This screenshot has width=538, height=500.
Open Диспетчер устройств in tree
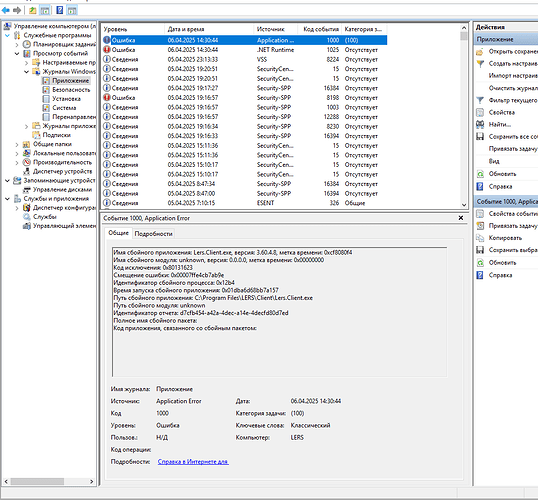[62, 171]
